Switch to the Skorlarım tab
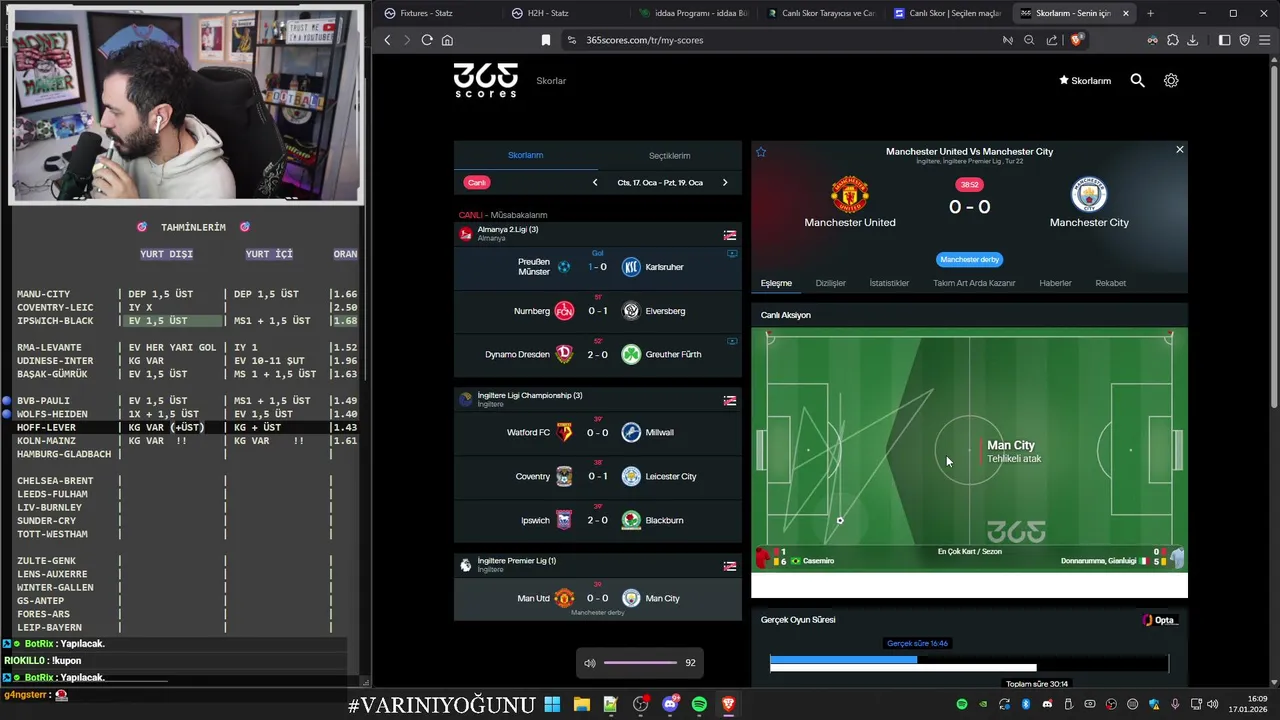The height and width of the screenshot is (720, 1280). coord(525,155)
